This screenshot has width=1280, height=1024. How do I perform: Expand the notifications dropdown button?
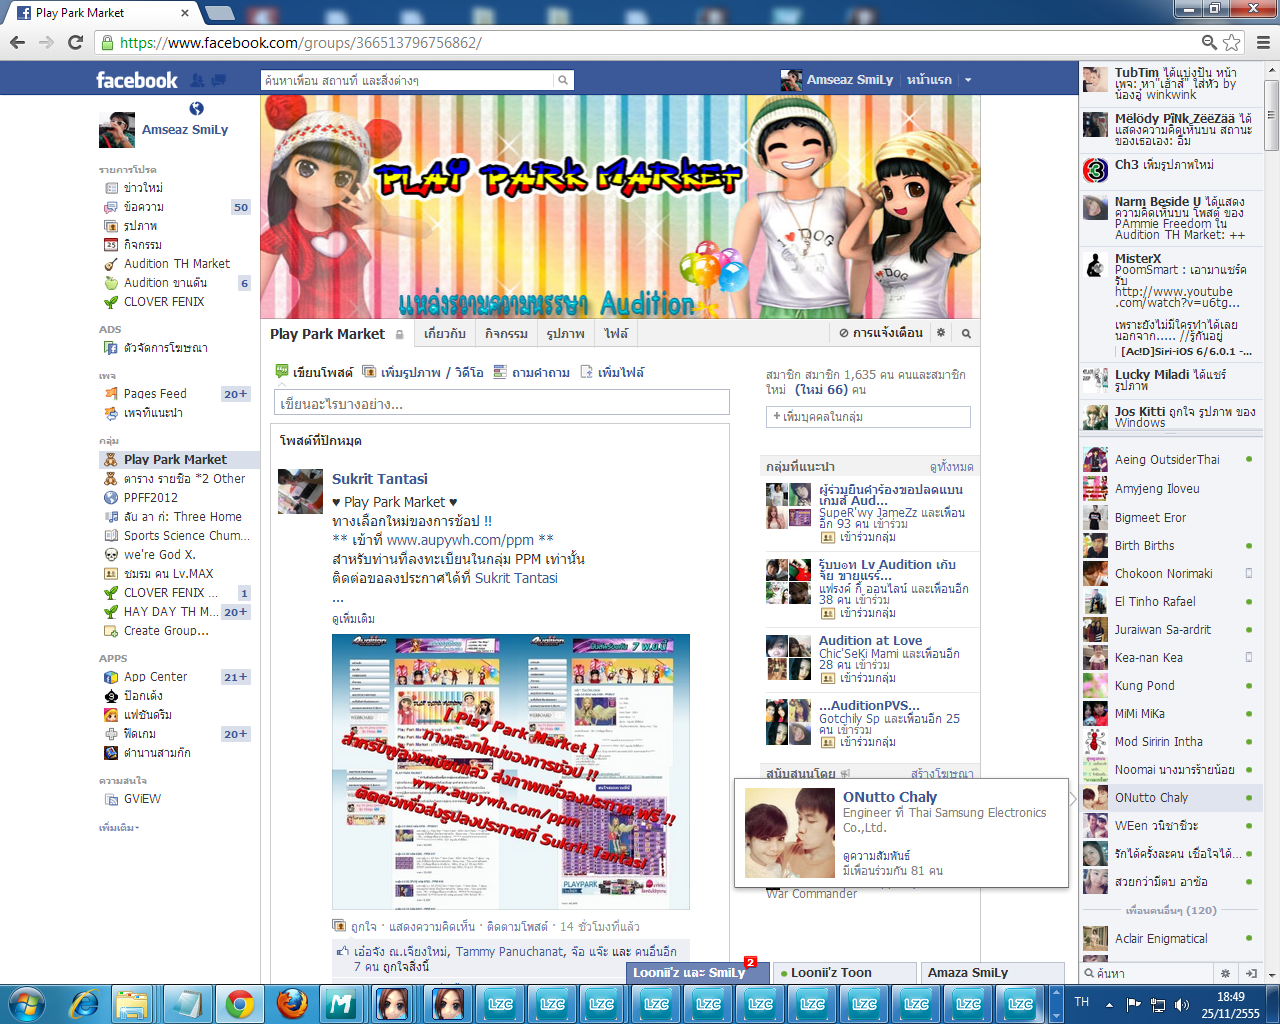(x=882, y=333)
